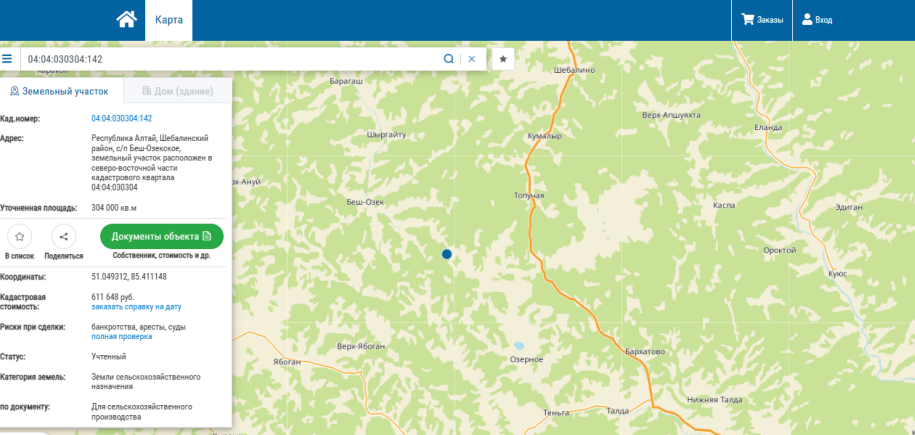Screen dimensions: 915x435
Task: Click the заказать справку на дату link
Action: [137, 307]
